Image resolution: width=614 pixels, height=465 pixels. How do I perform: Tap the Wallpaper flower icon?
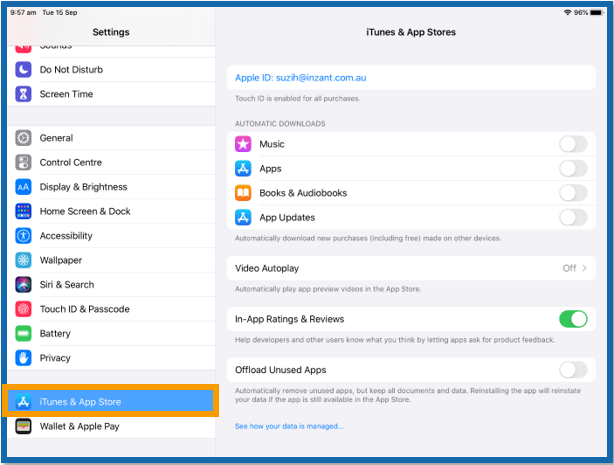tap(23, 260)
